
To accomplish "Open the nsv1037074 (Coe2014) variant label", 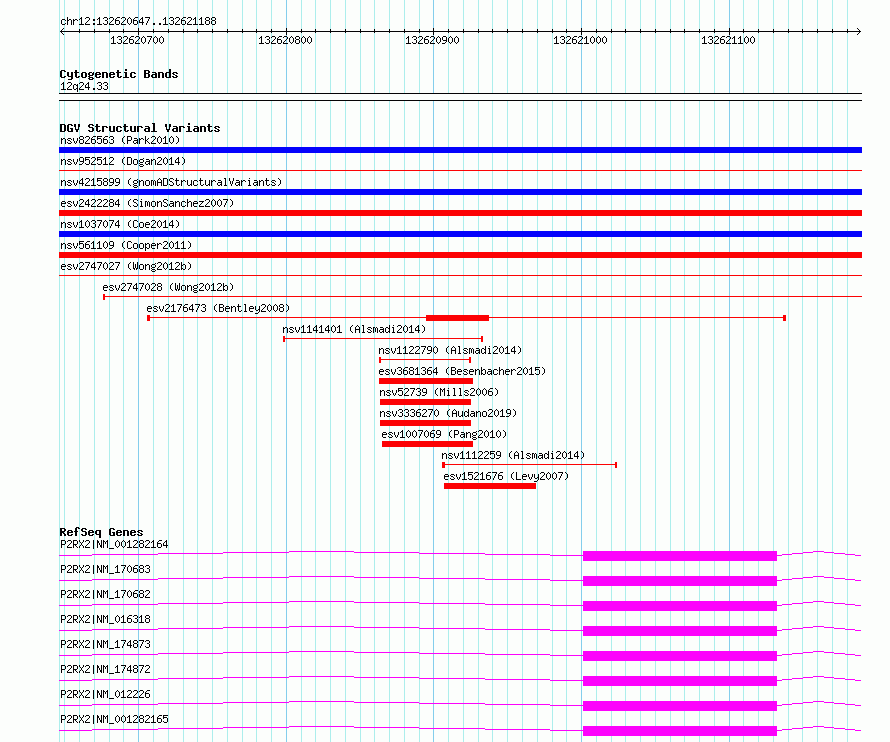I will (120, 224).
